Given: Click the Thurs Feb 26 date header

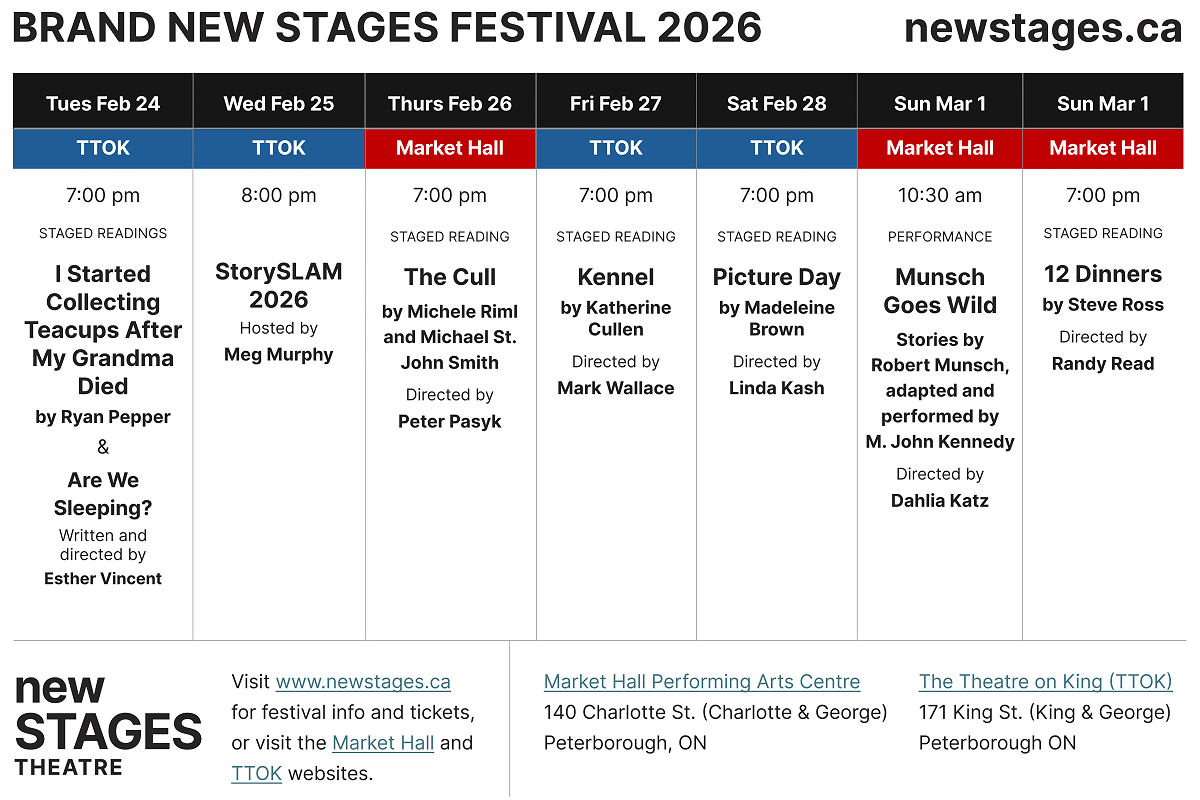Looking at the screenshot, I should (450, 104).
